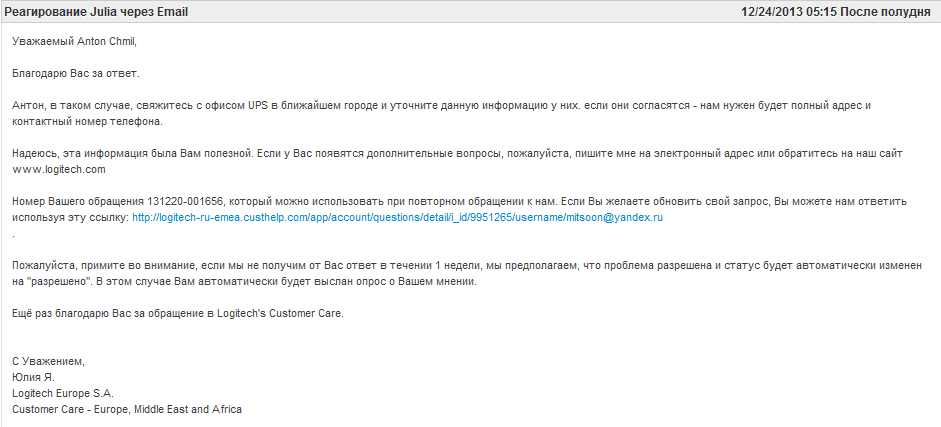Click line 'Ещё раз благодарю Вас за обращение'

(178, 314)
